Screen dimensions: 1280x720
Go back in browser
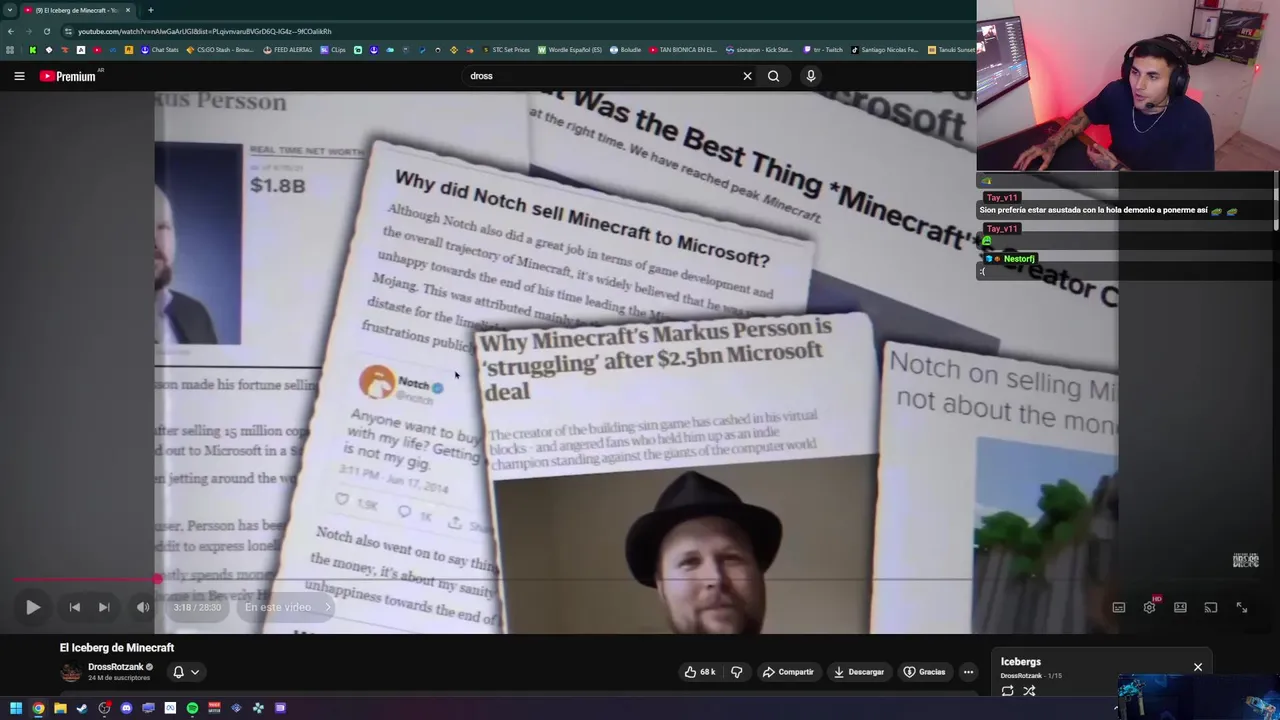(11, 31)
